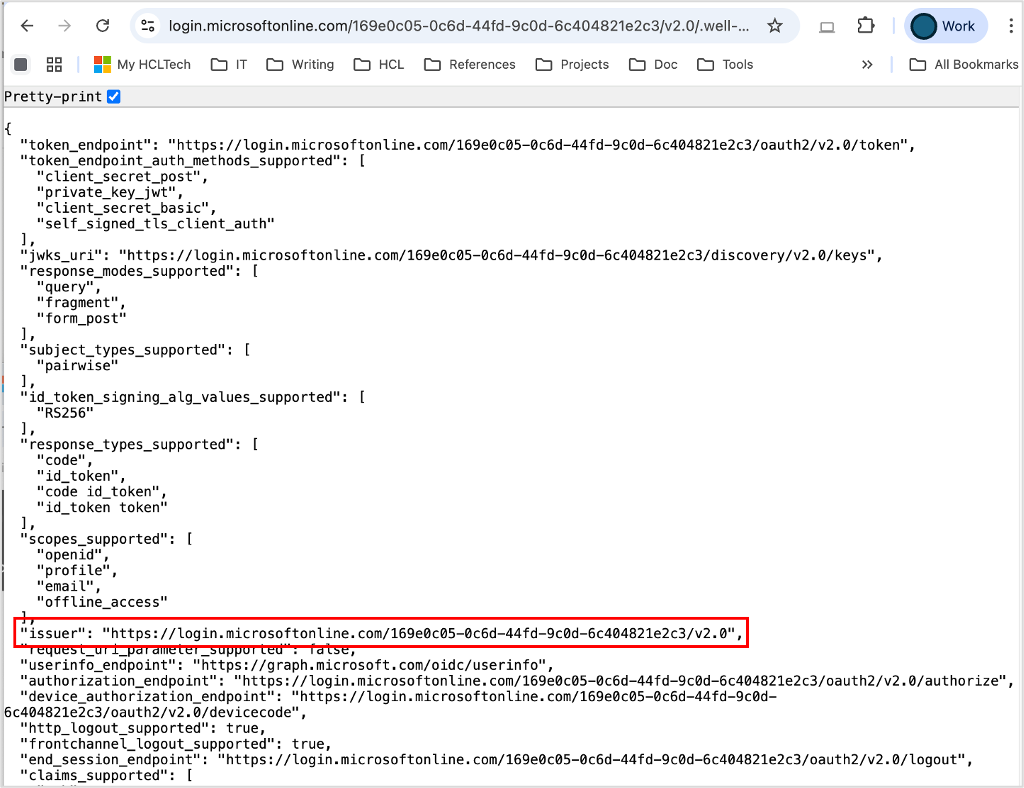Open the References bookmarks menu
This screenshot has height=788, width=1024.
(470, 64)
